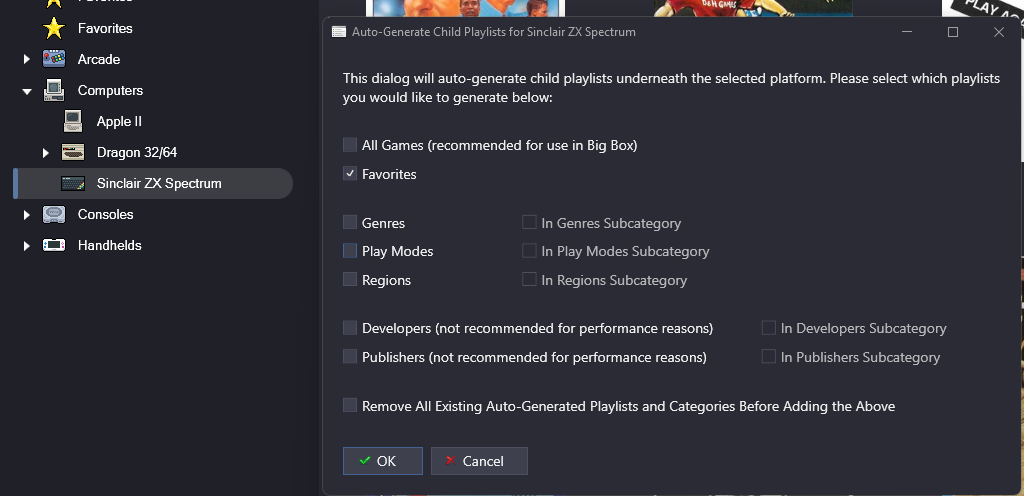Click the Arcade joystick icon
The height and width of the screenshot is (496, 1024).
[54, 59]
